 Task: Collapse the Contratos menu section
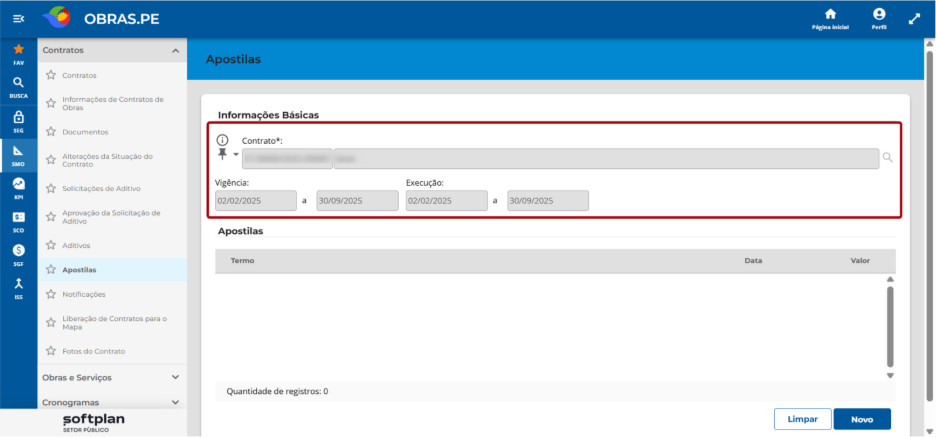[176, 51]
